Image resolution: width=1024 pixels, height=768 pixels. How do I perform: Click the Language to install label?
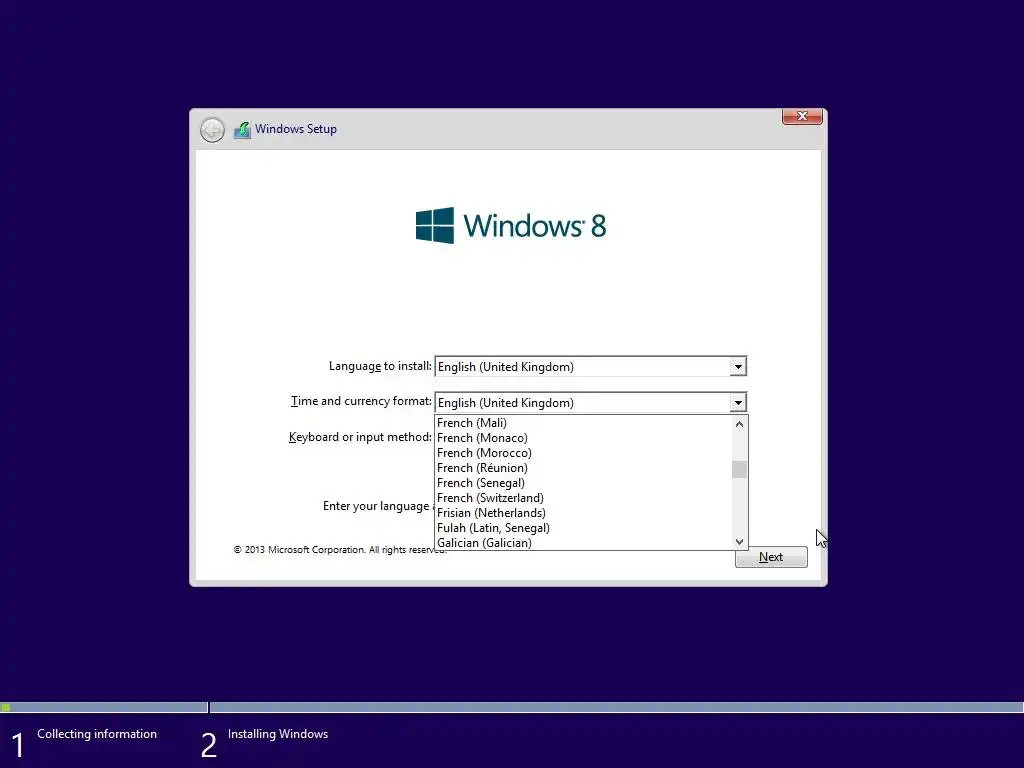coord(380,366)
